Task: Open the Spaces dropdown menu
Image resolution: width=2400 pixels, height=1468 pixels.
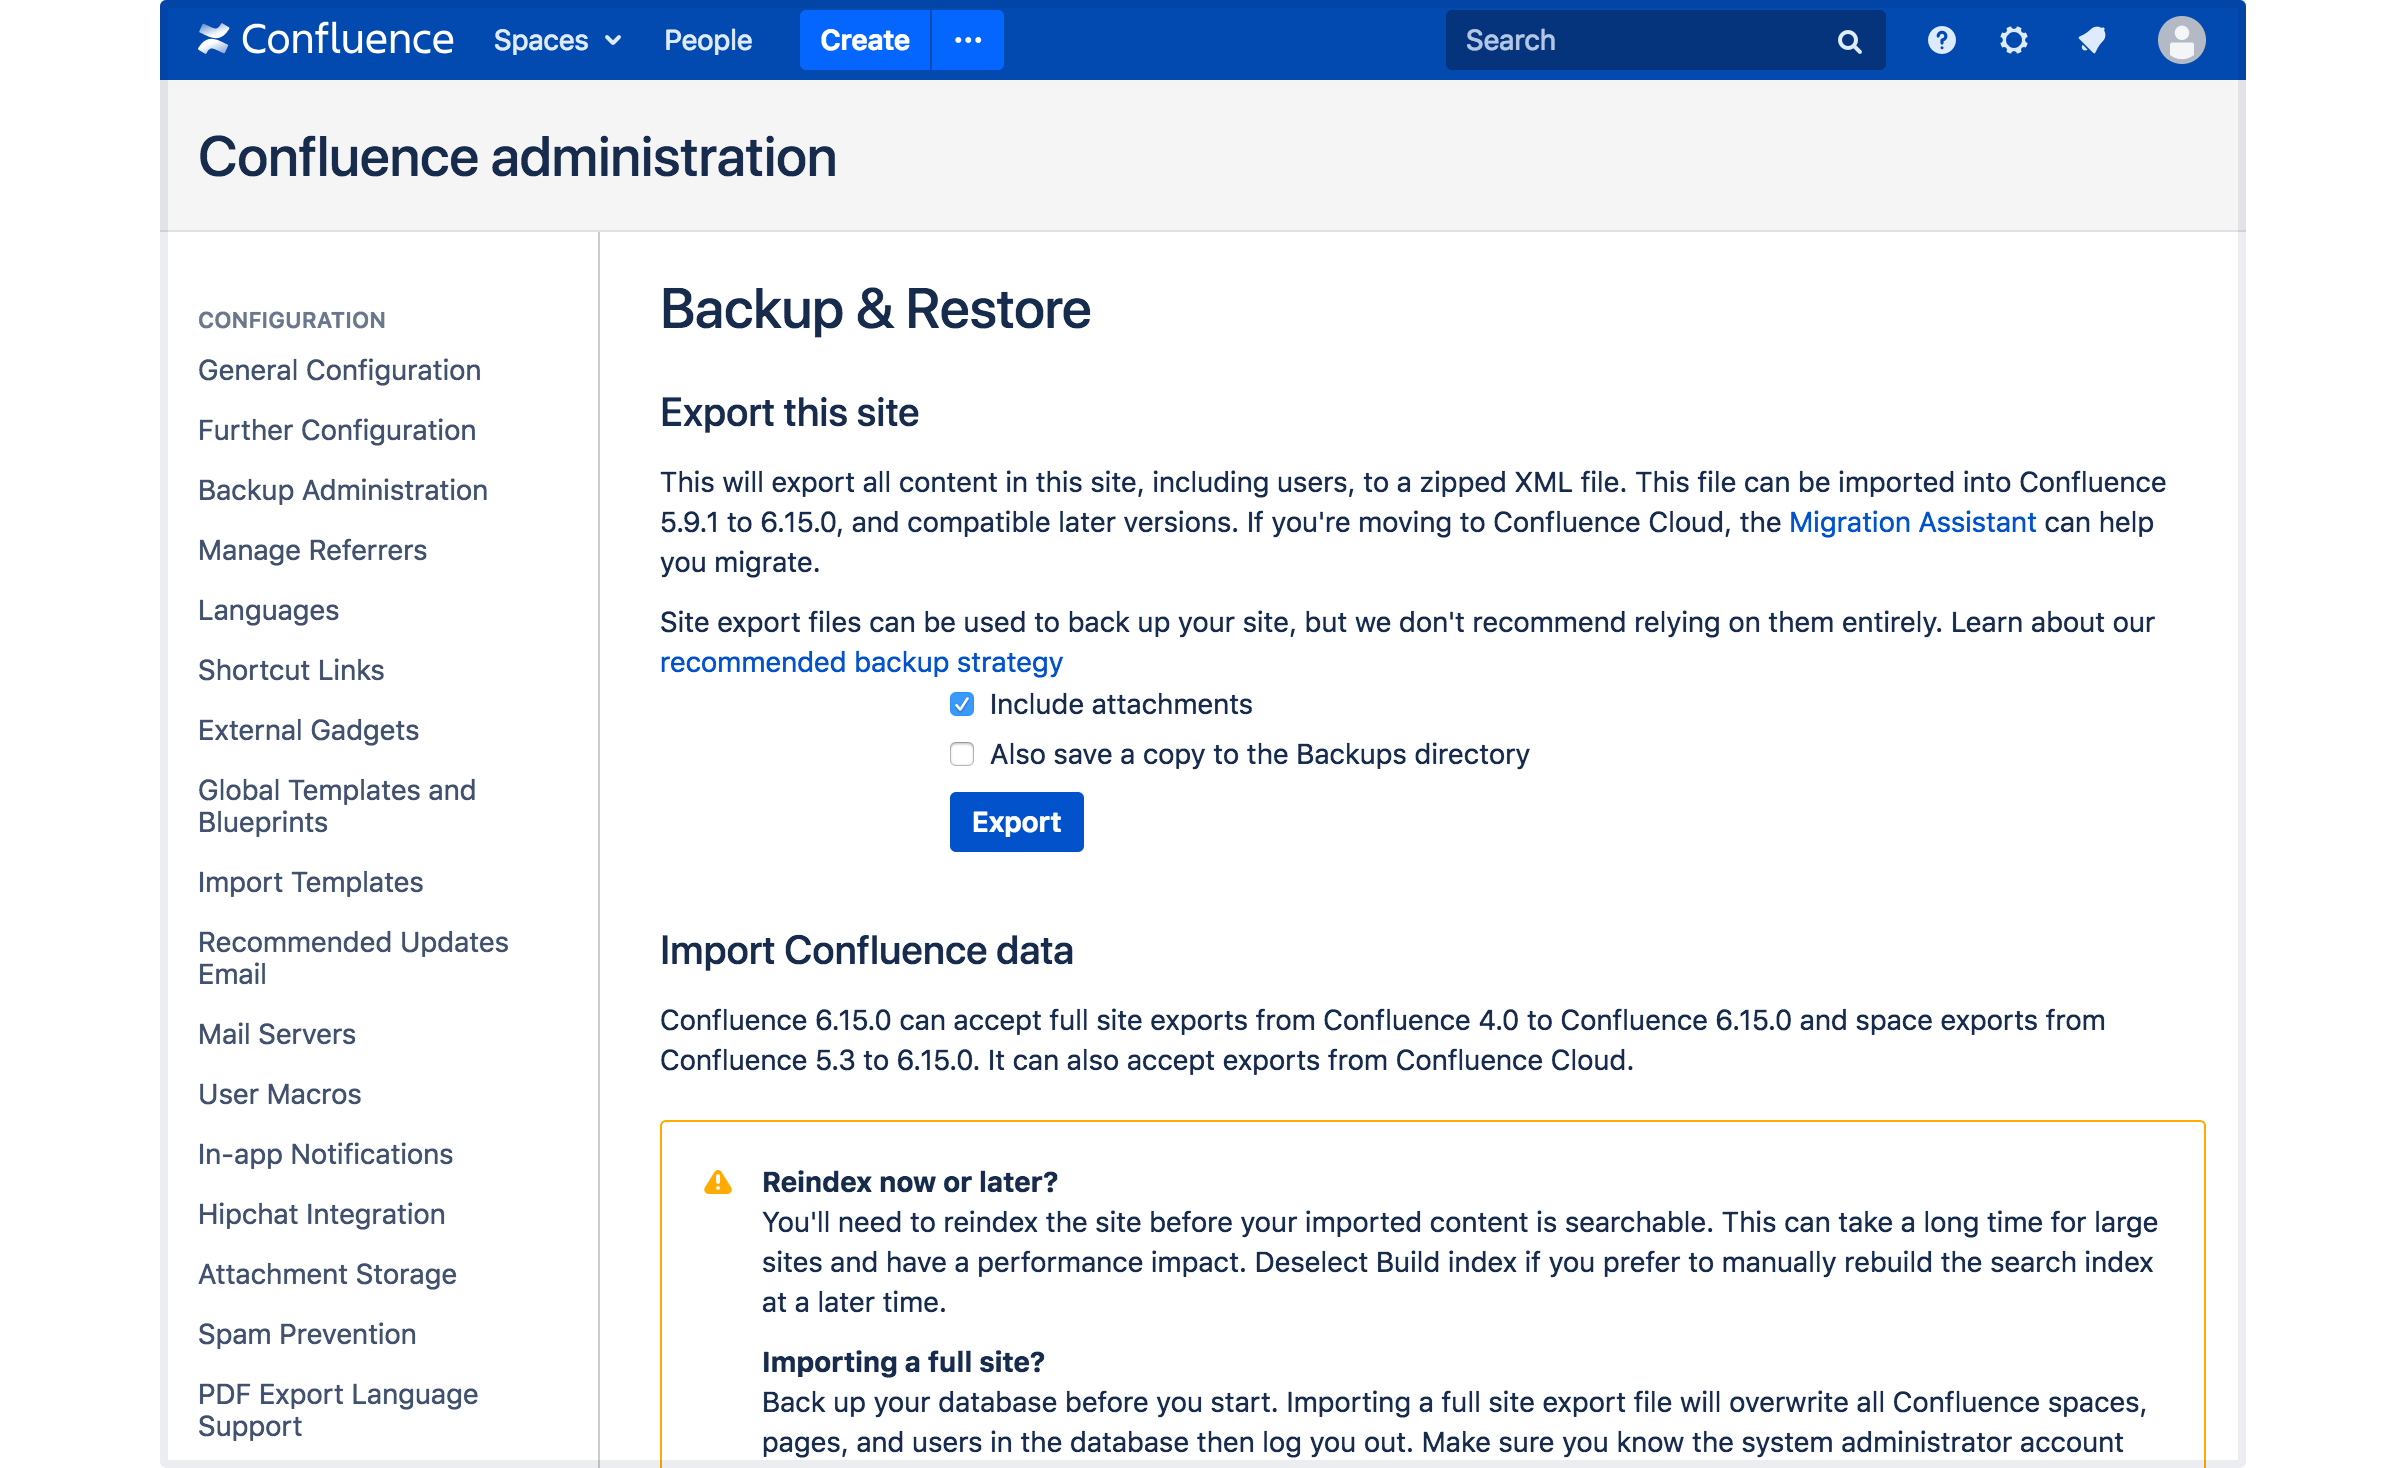Action: pyautogui.click(x=552, y=38)
